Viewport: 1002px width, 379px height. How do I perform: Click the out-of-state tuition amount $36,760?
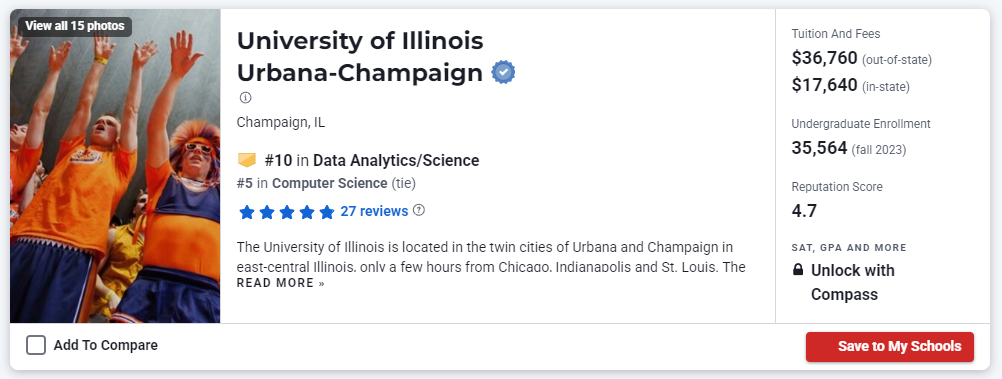tap(824, 58)
